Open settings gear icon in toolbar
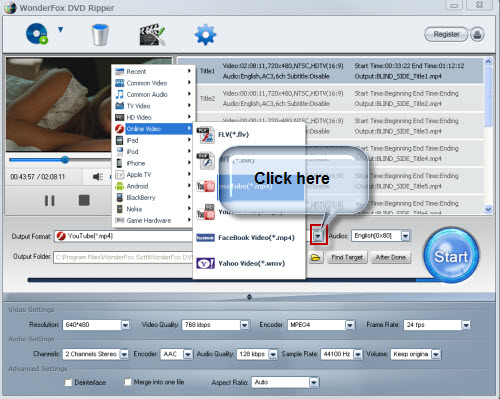The height and width of the screenshot is (399, 500). pyautogui.click(x=205, y=34)
